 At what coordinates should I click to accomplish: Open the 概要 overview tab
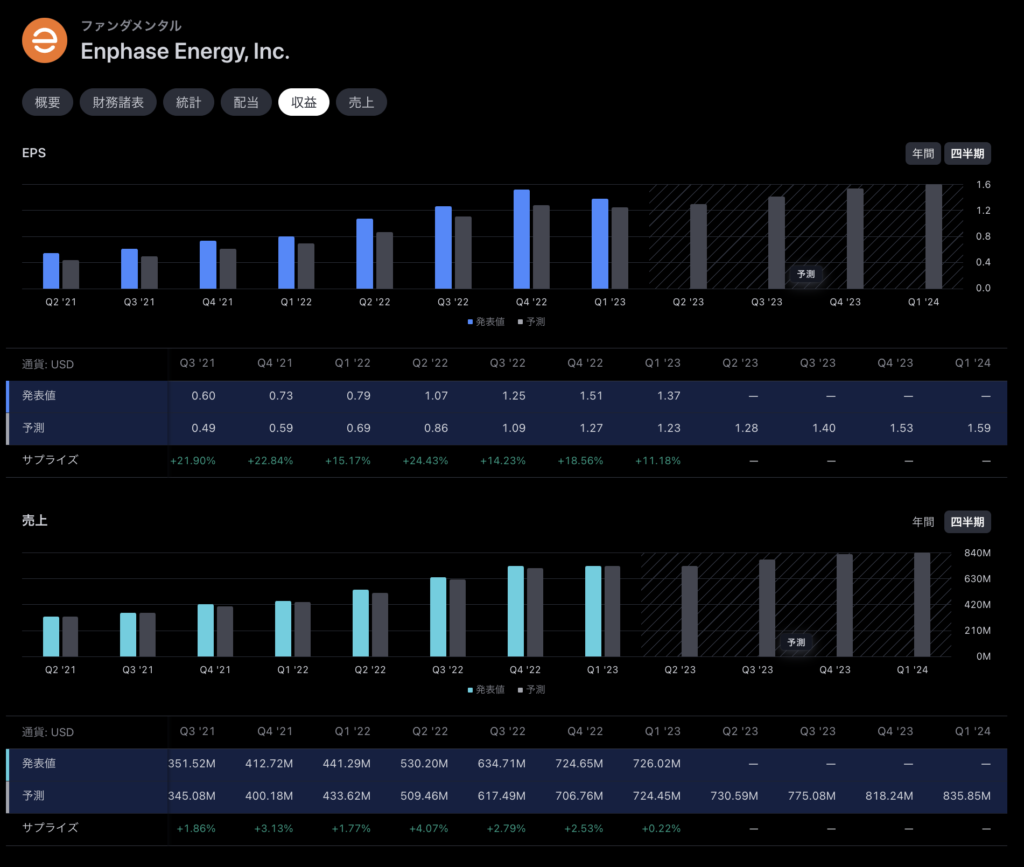pyautogui.click(x=47, y=102)
